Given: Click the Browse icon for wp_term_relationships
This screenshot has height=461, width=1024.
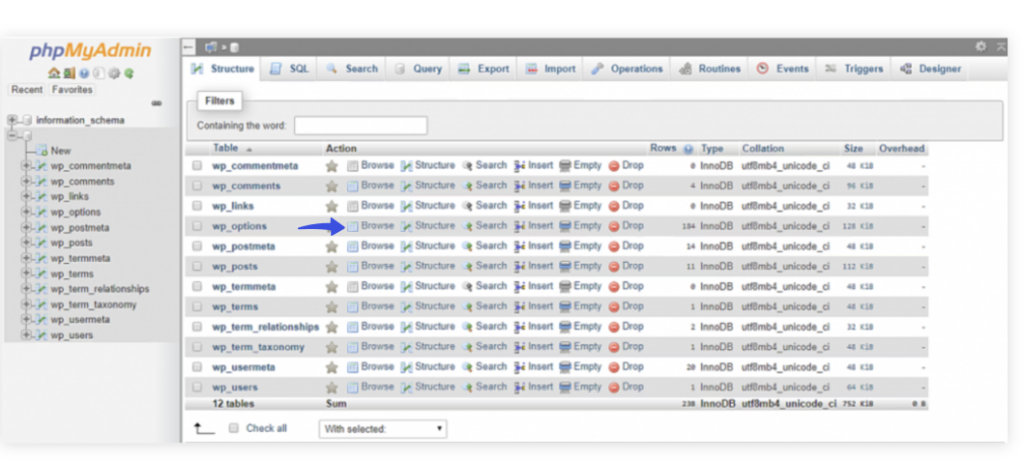Looking at the screenshot, I should tap(353, 326).
